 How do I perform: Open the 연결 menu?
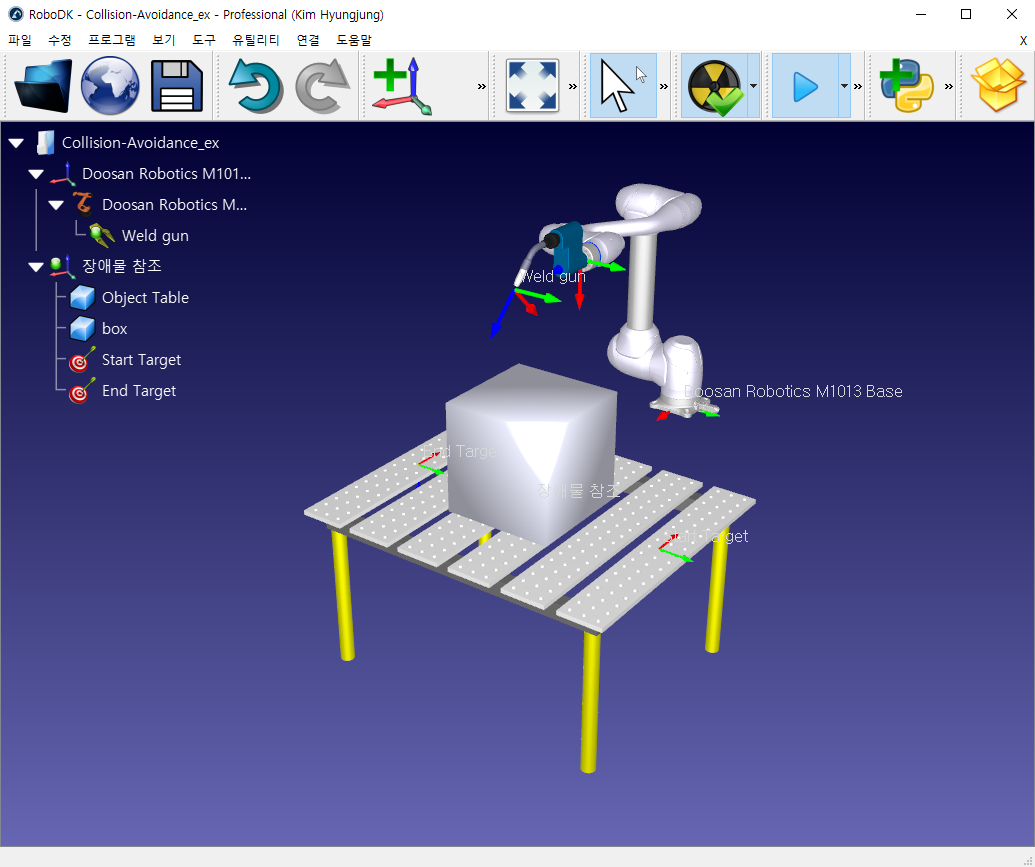coord(308,40)
